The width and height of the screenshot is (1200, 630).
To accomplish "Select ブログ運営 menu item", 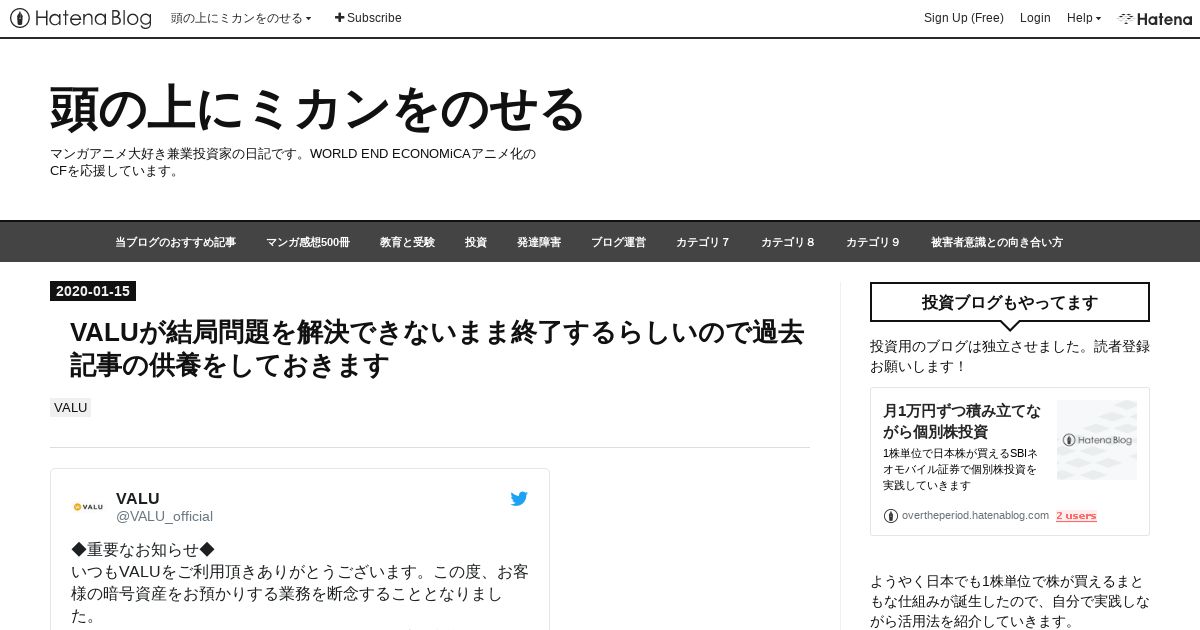I will click(x=618, y=242).
